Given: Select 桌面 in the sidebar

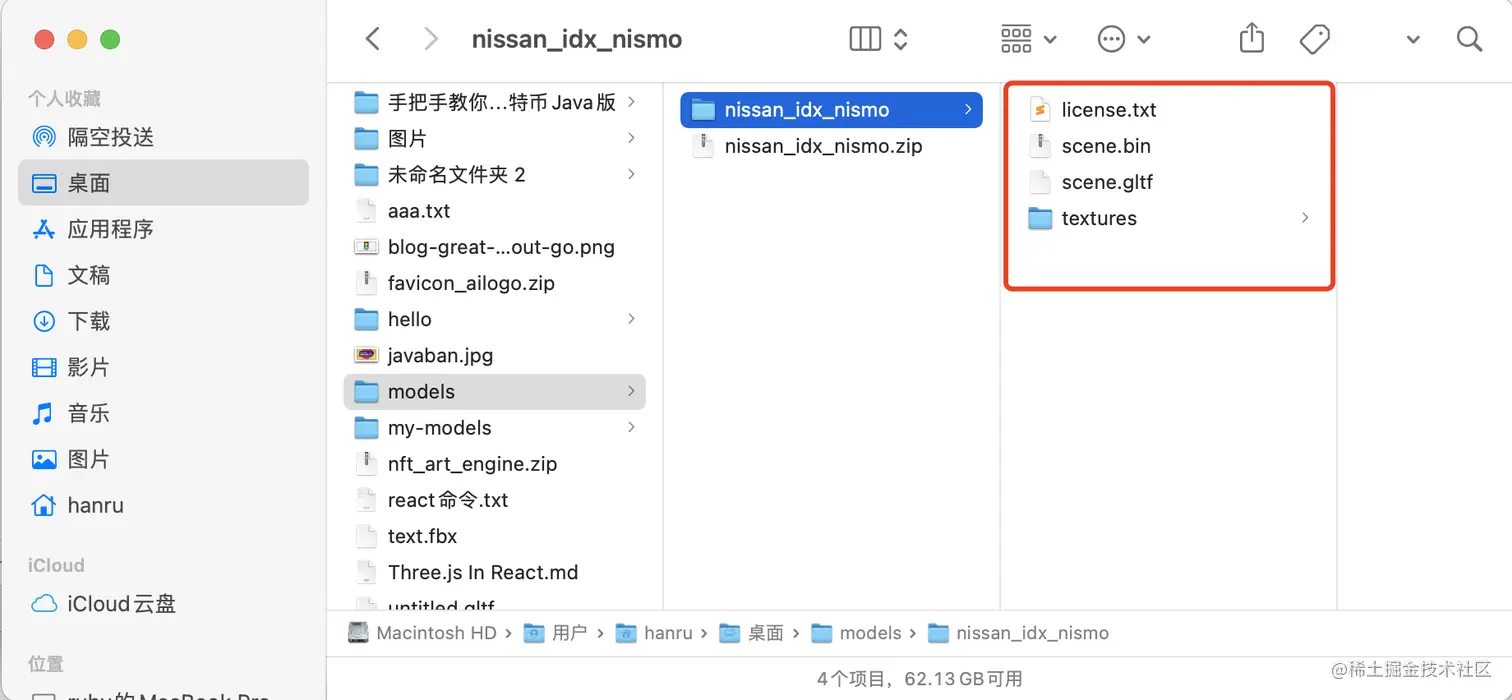Looking at the screenshot, I should click(163, 183).
